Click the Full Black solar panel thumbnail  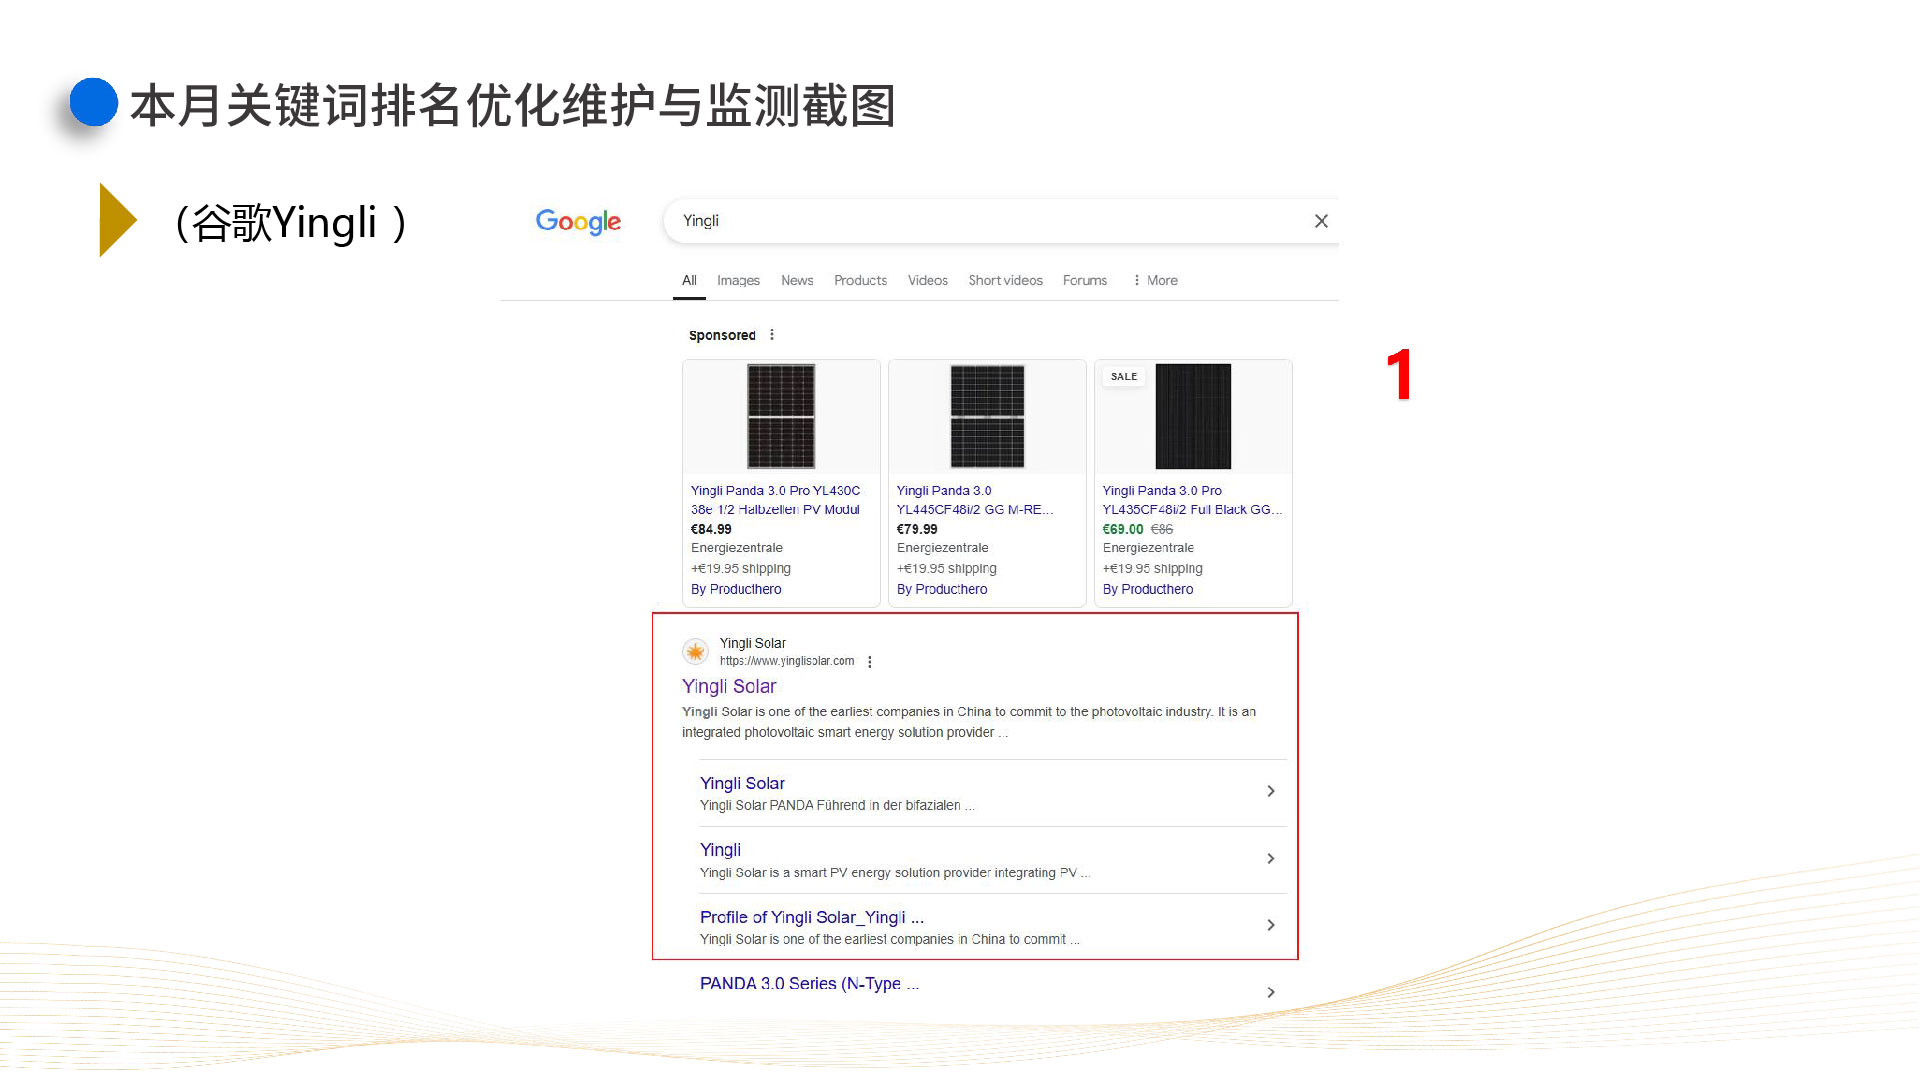tap(1193, 416)
